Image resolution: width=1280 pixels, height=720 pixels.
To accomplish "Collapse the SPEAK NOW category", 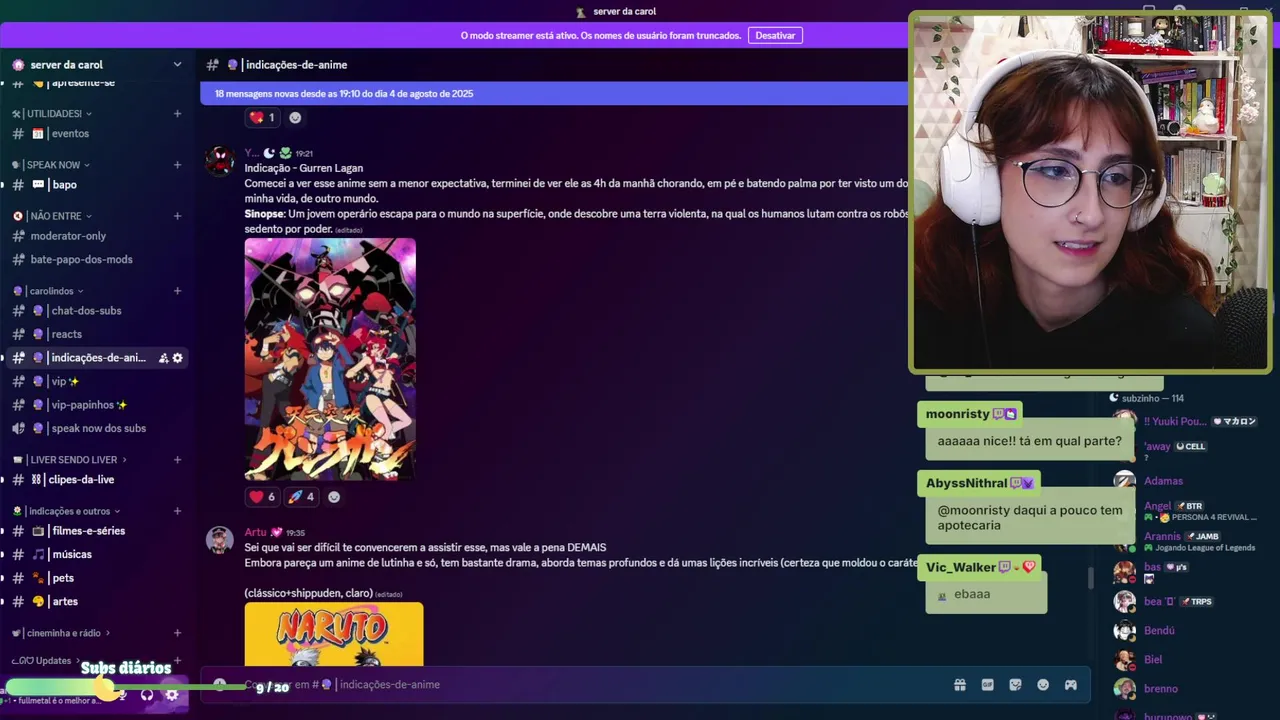I will pyautogui.click(x=51, y=165).
